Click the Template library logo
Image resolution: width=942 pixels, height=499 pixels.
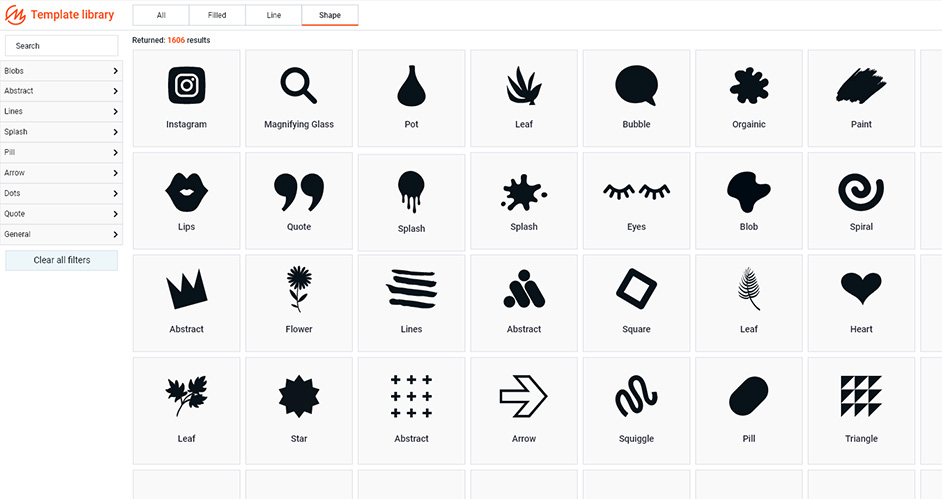(59, 15)
